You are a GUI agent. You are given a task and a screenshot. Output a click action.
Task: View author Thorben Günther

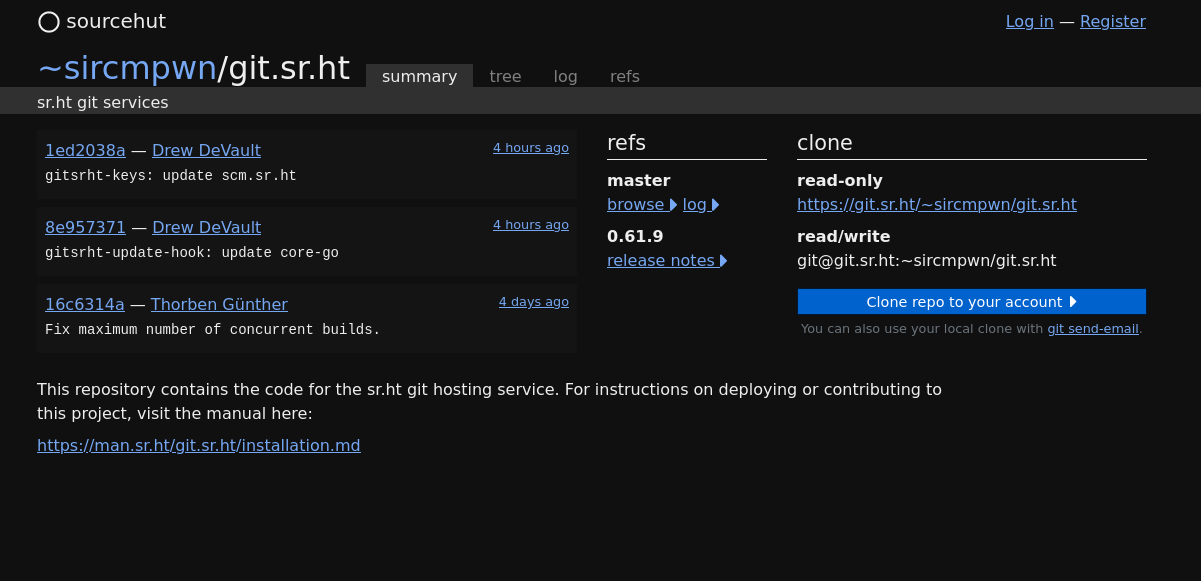click(219, 304)
